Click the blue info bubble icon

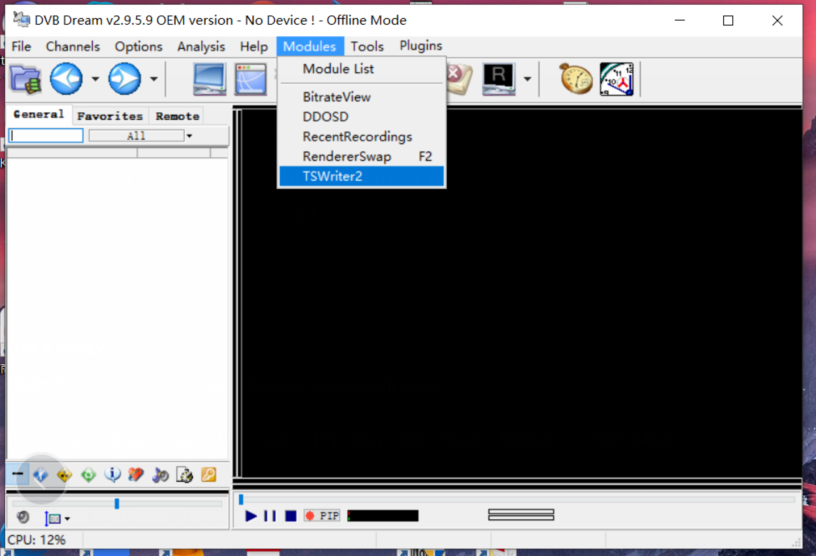coord(112,475)
